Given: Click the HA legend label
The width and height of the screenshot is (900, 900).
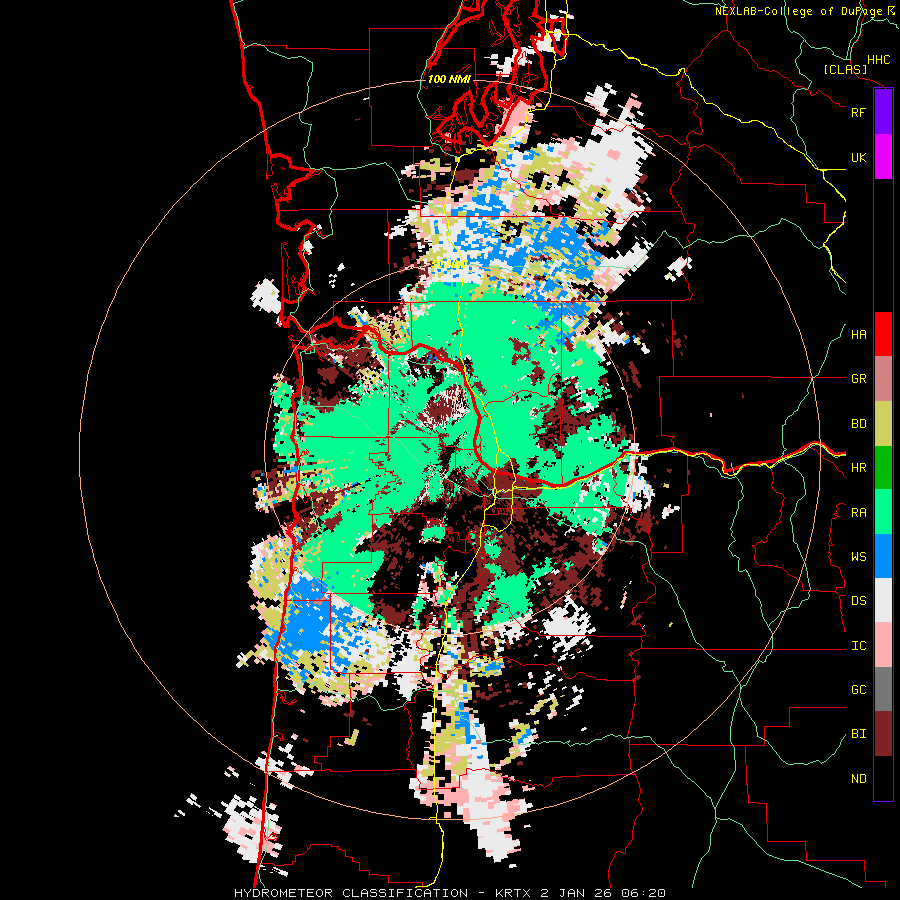Looking at the screenshot, I should tap(858, 335).
